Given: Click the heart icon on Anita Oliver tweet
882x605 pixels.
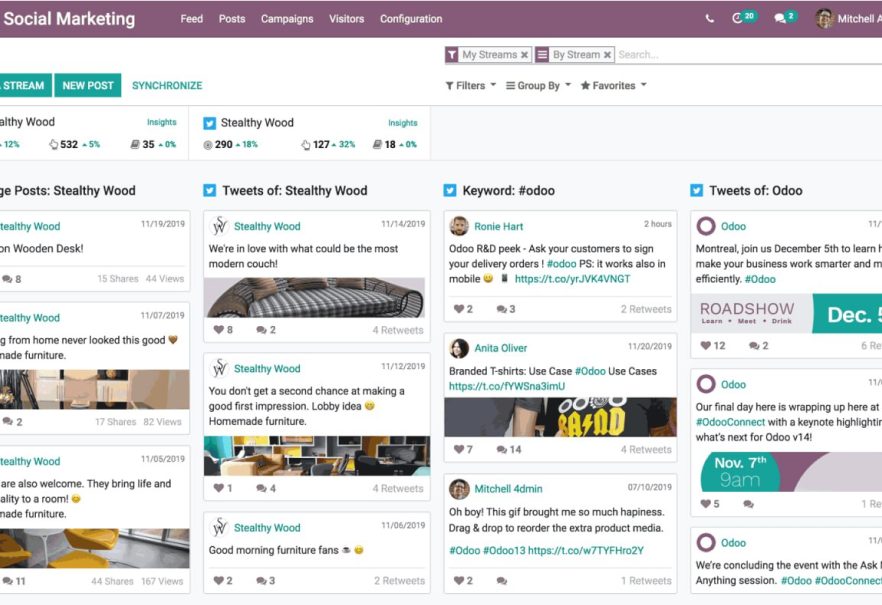Looking at the screenshot, I should pos(459,450).
